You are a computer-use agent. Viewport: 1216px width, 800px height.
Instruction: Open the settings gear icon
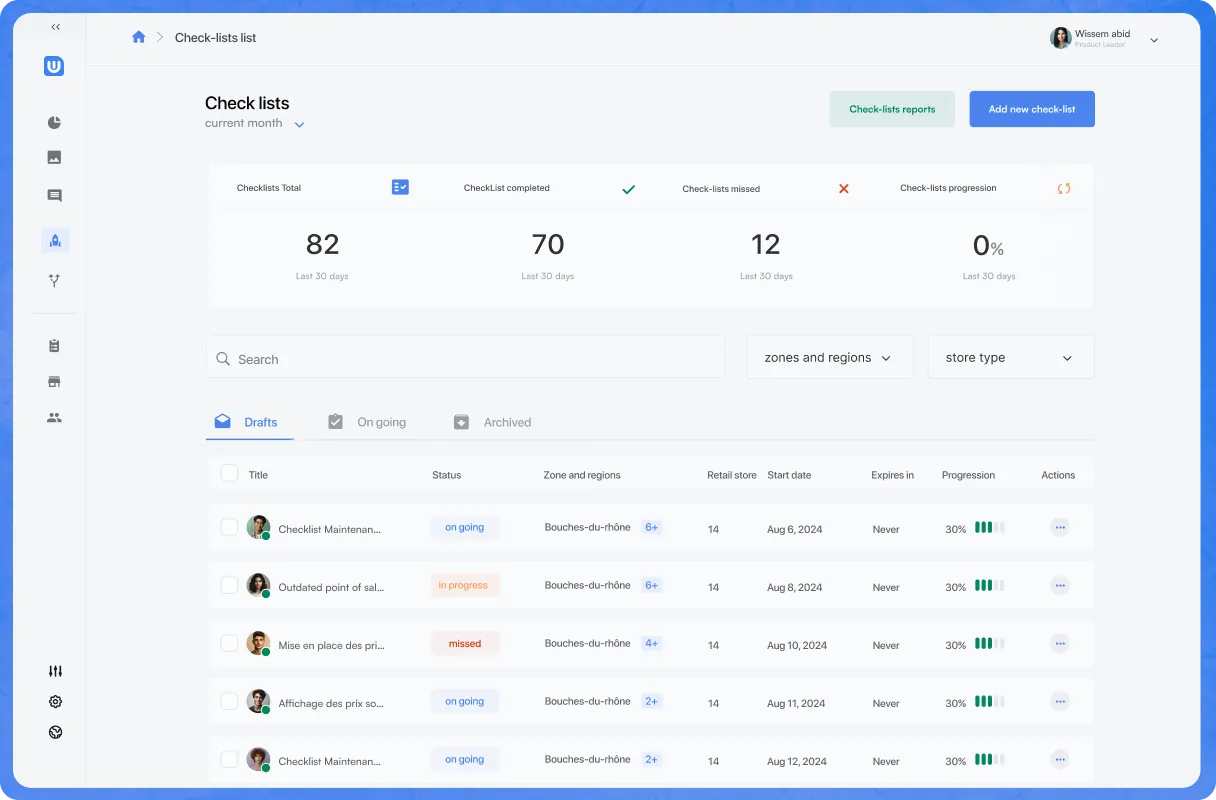pos(55,702)
